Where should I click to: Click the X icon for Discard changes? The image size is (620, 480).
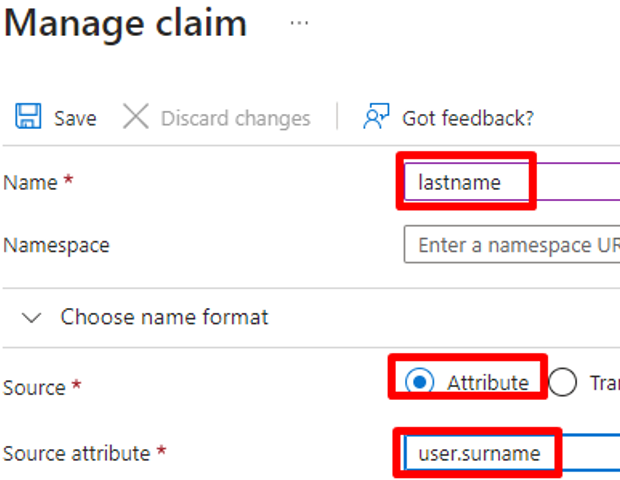pos(136,117)
